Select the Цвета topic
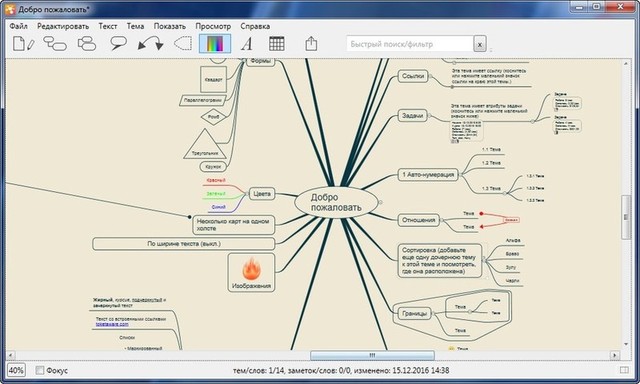Viewport: 640px width, 384px height. coord(262,193)
